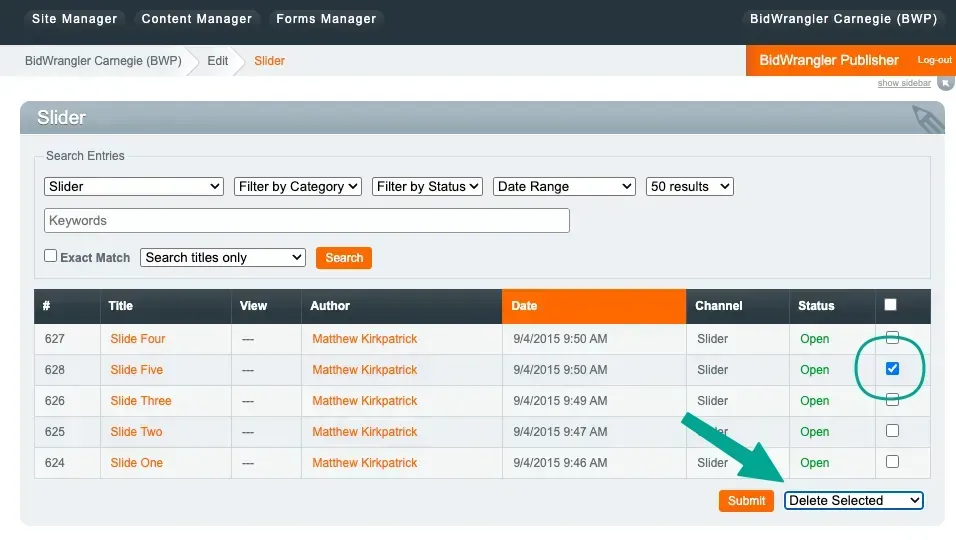This screenshot has width=956, height=540.
Task: Sort by the Channel column header
Action: click(738, 306)
